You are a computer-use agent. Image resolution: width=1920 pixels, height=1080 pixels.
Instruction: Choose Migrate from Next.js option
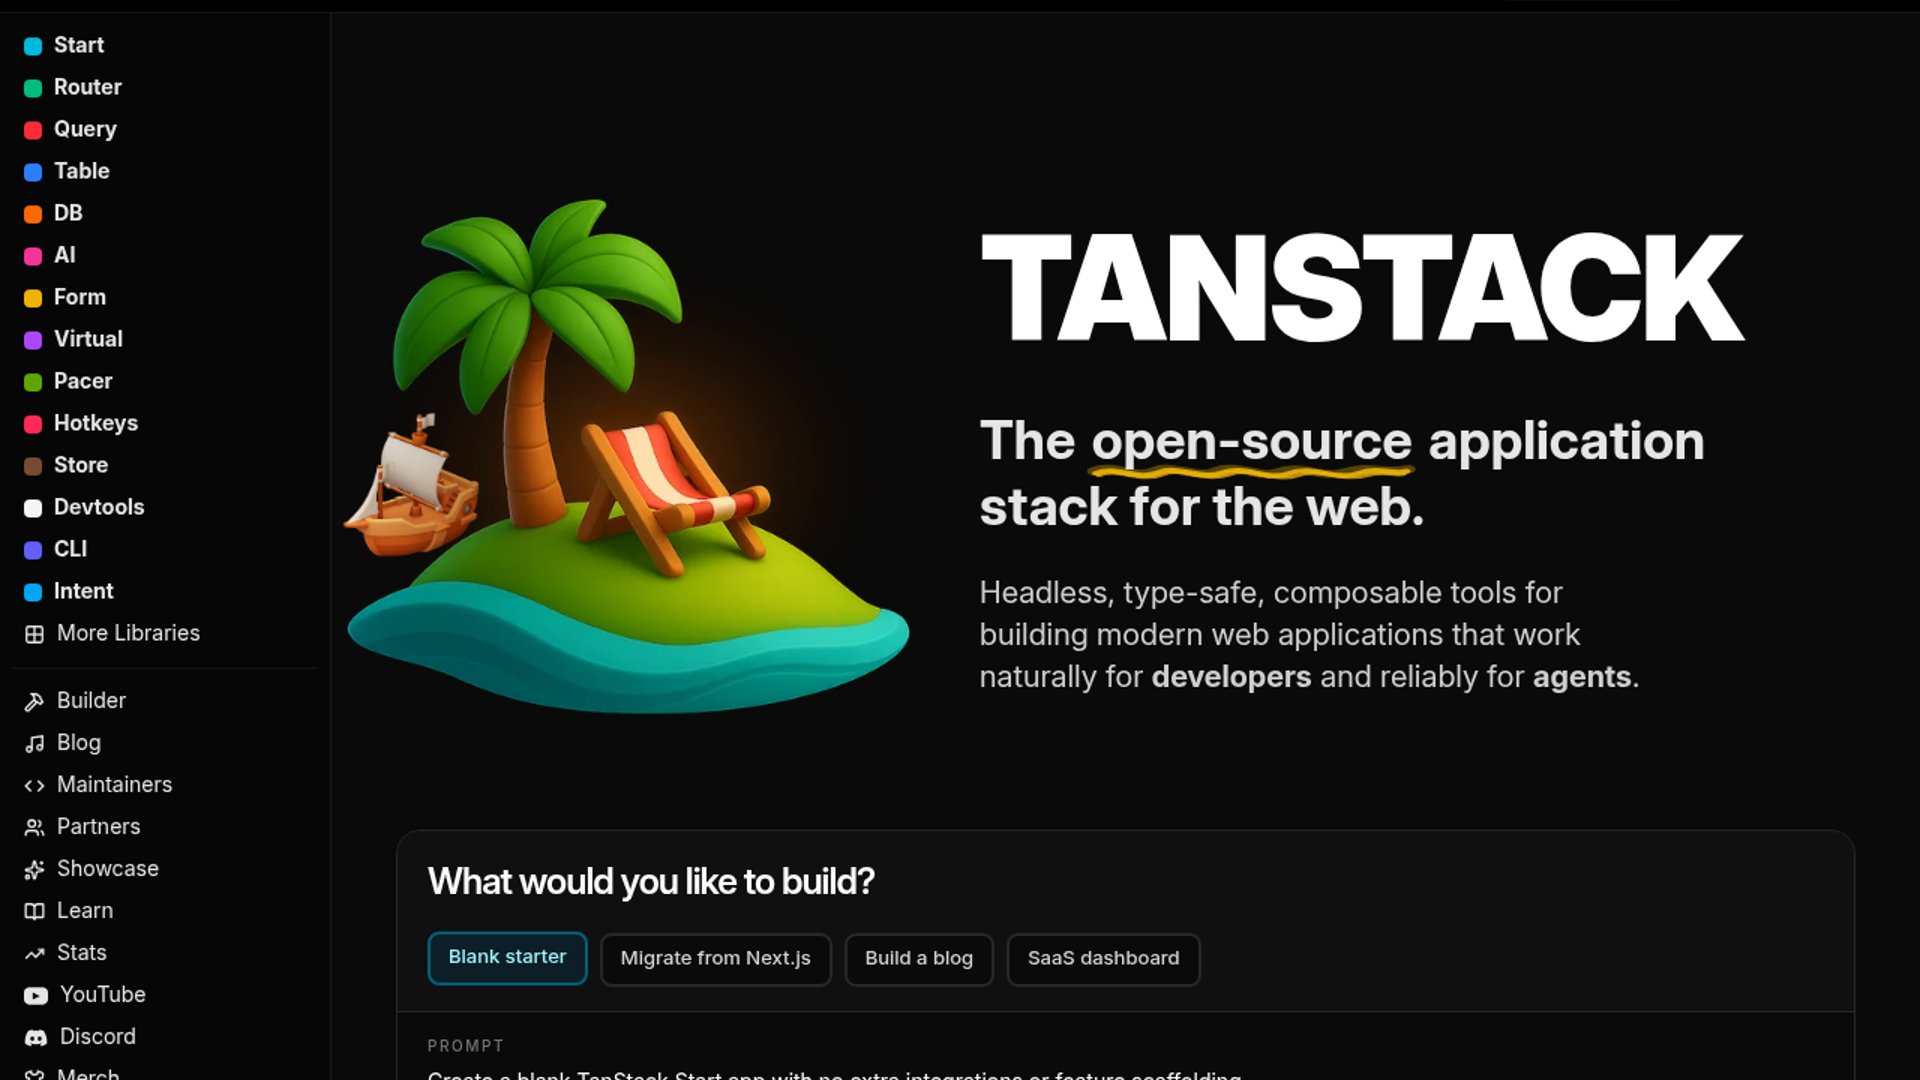pyautogui.click(x=715, y=959)
